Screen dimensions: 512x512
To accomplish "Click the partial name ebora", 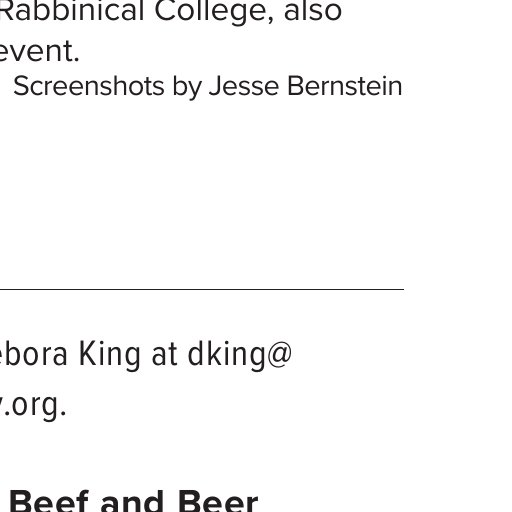I will click(33, 354).
